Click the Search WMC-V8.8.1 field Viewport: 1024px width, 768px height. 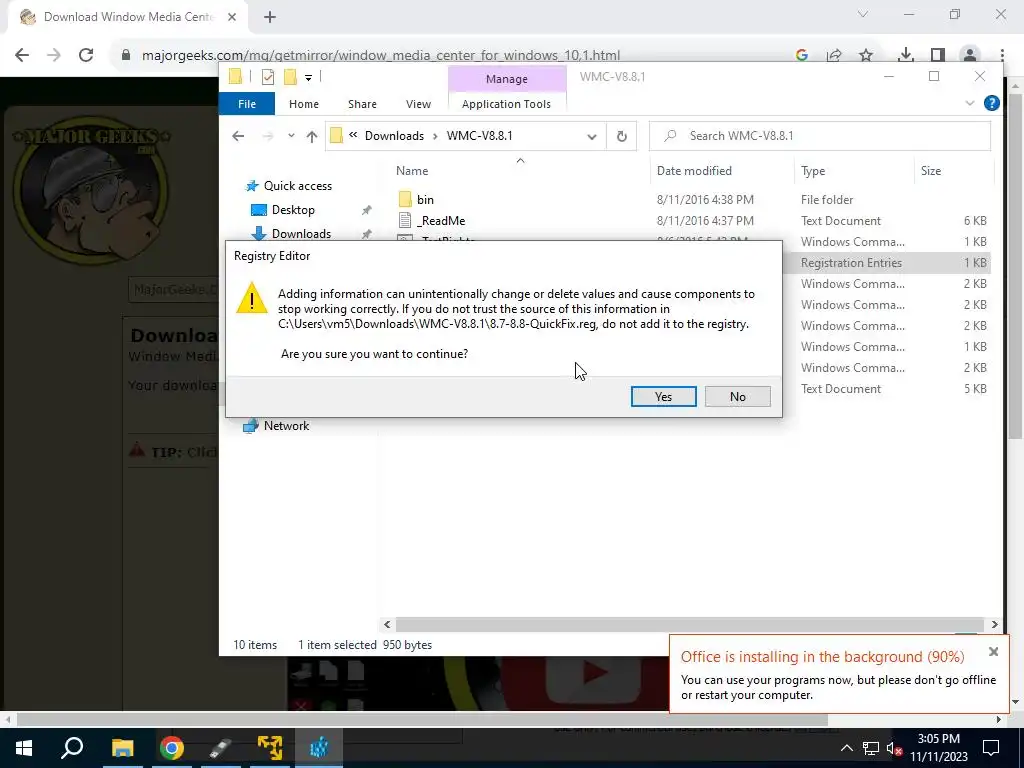(820, 136)
